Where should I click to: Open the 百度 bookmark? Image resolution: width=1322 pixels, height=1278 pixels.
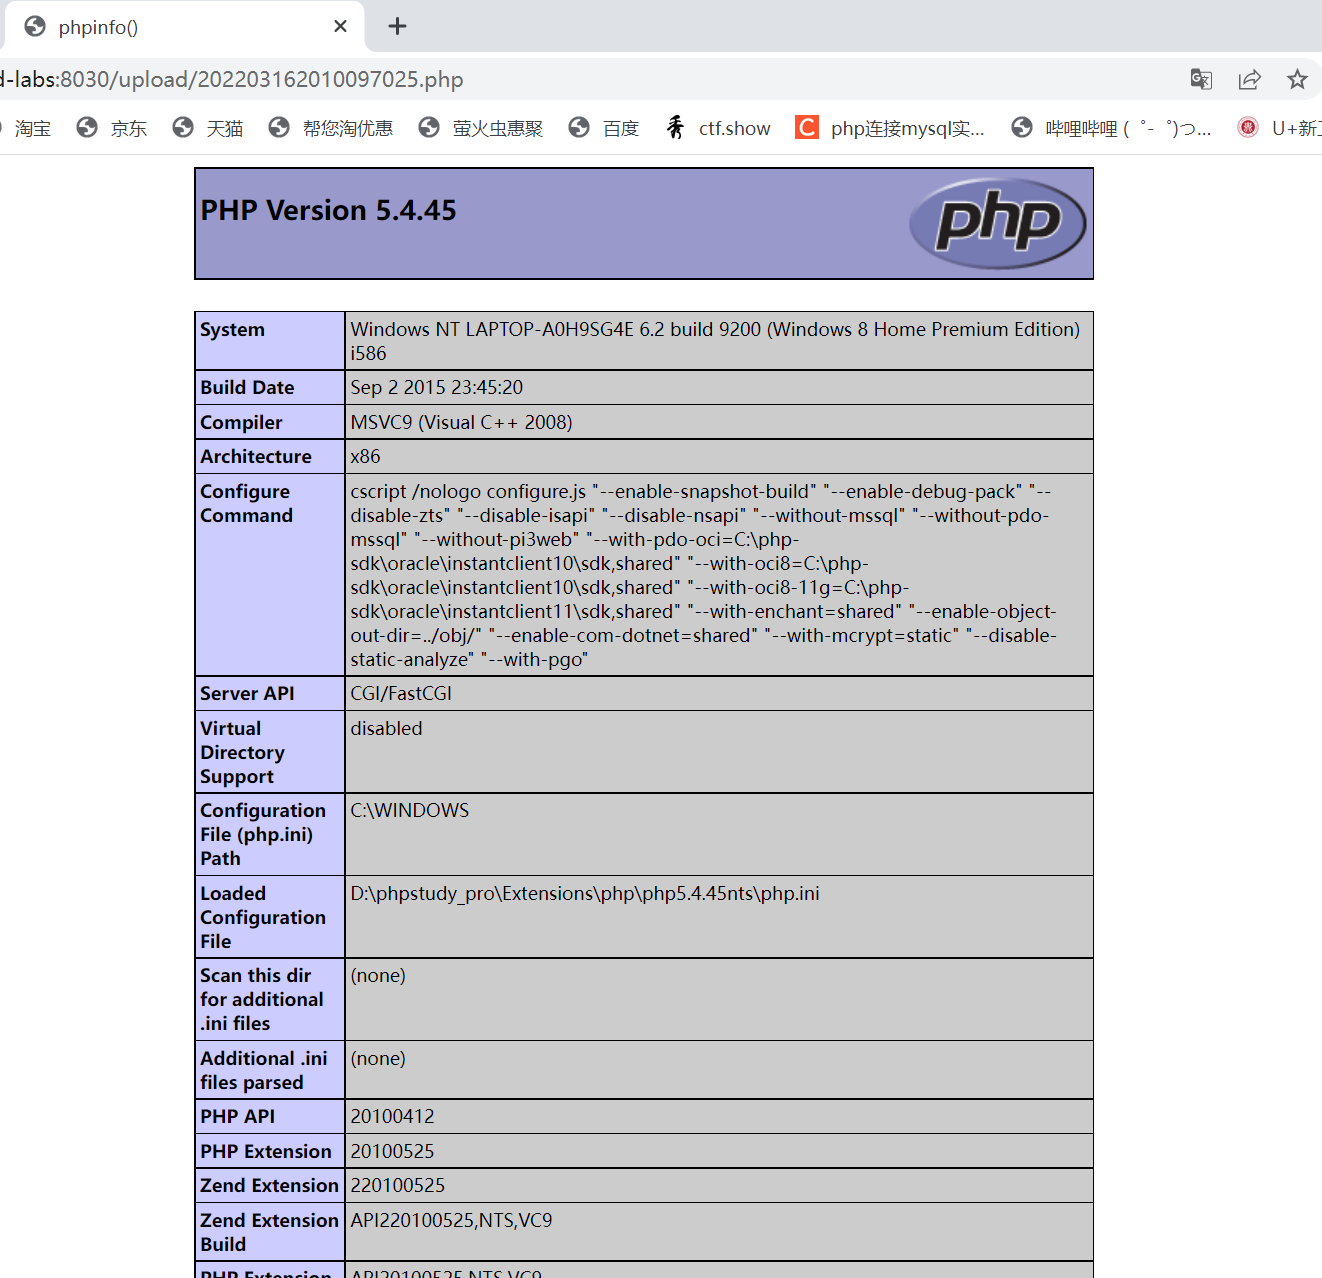tap(604, 128)
